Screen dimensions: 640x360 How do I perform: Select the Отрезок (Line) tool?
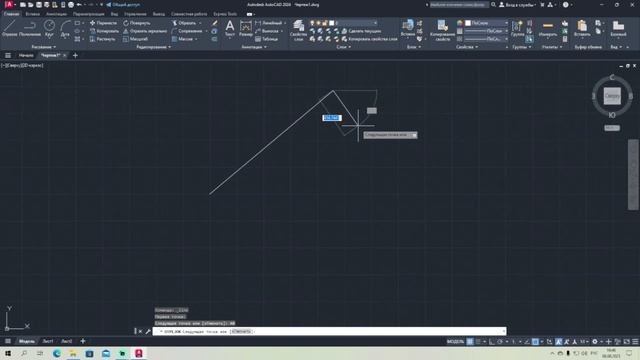(x=9, y=29)
